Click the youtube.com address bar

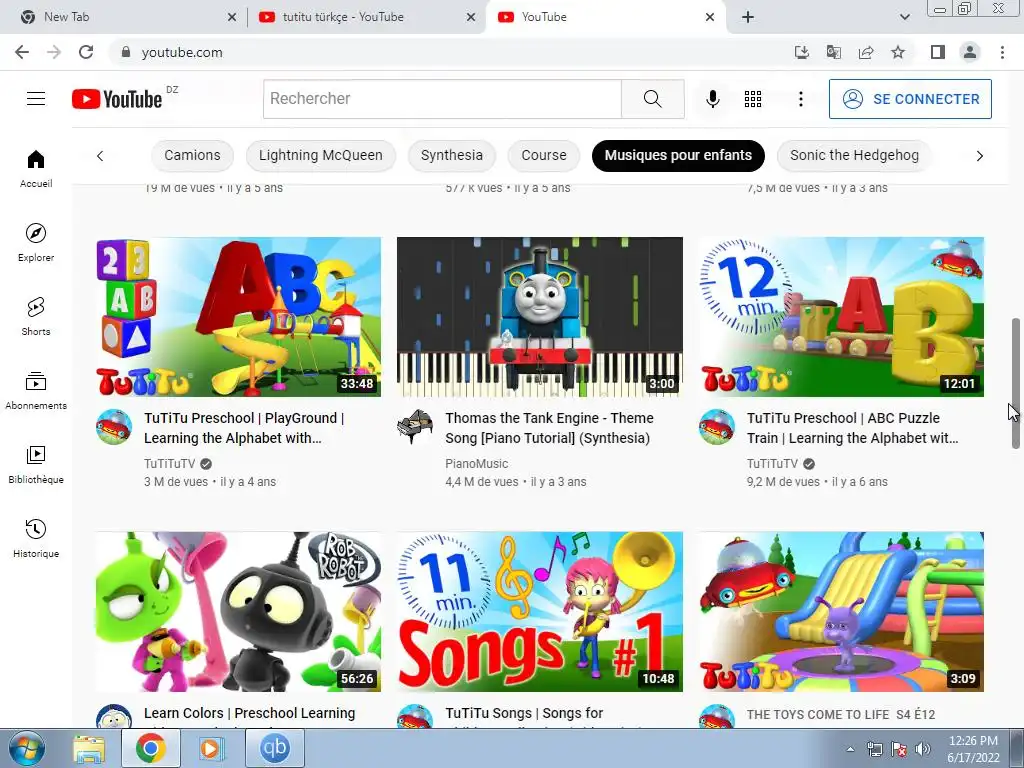pyautogui.click(x=451, y=52)
